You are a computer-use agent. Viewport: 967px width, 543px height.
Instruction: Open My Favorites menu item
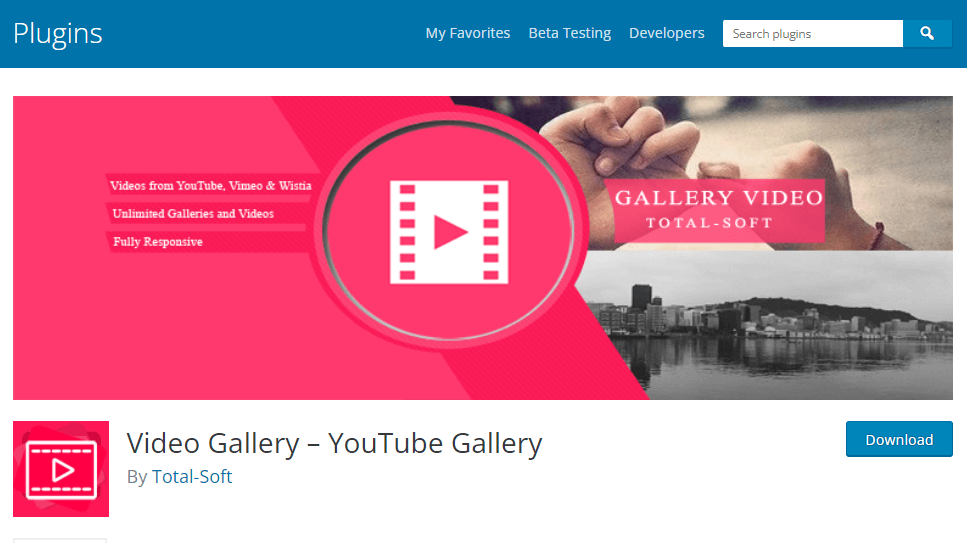pyautogui.click(x=467, y=33)
